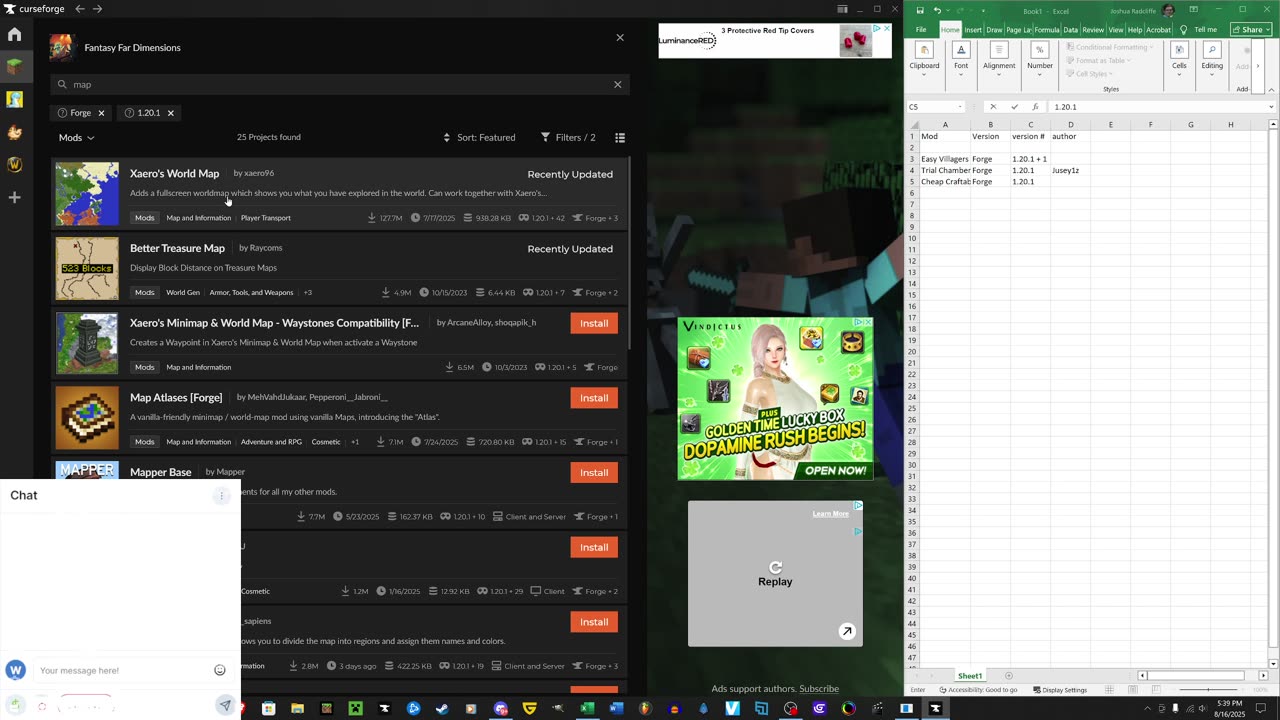This screenshot has height=720, width=1280.
Task: Navigate back in CurseForge
Action: click(x=80, y=9)
